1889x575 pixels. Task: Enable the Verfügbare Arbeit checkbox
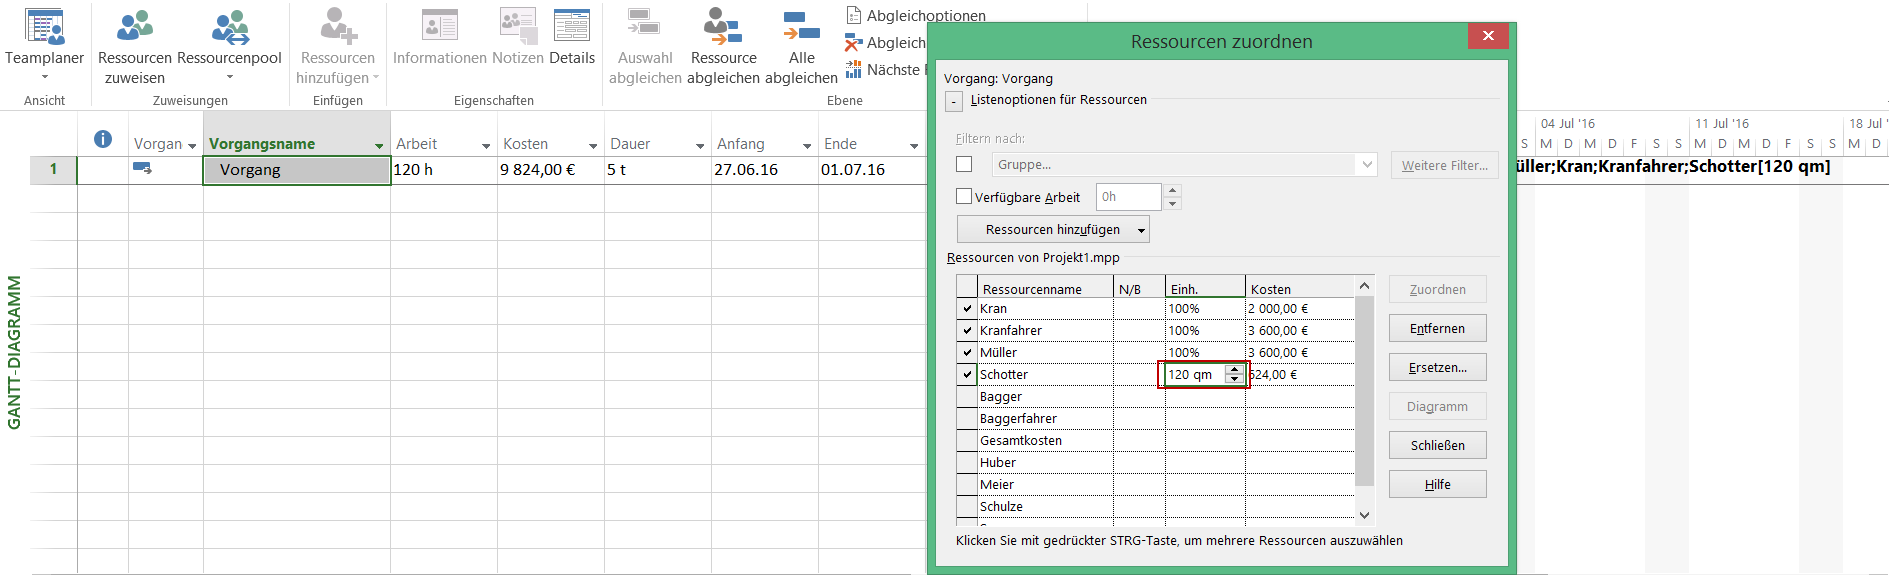tap(964, 197)
